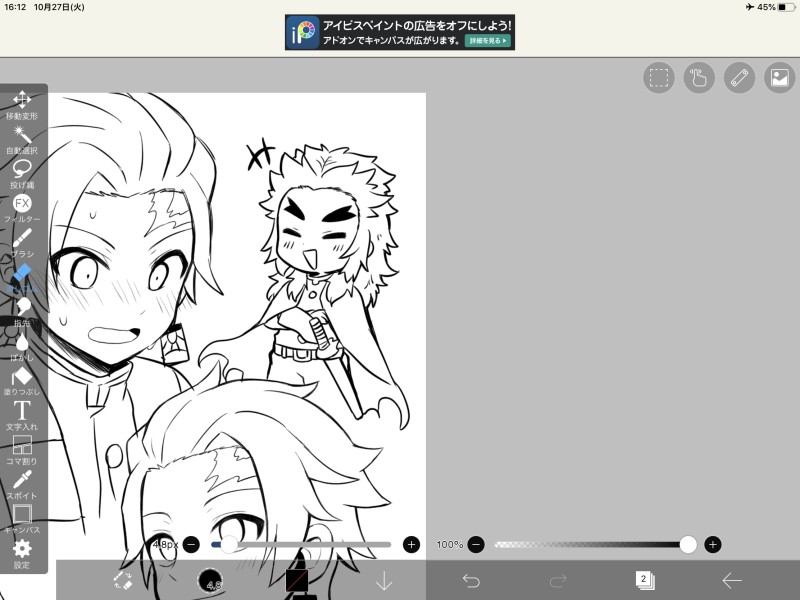Decrease brush thickness with minus button
The height and width of the screenshot is (600, 800).
tap(191, 544)
